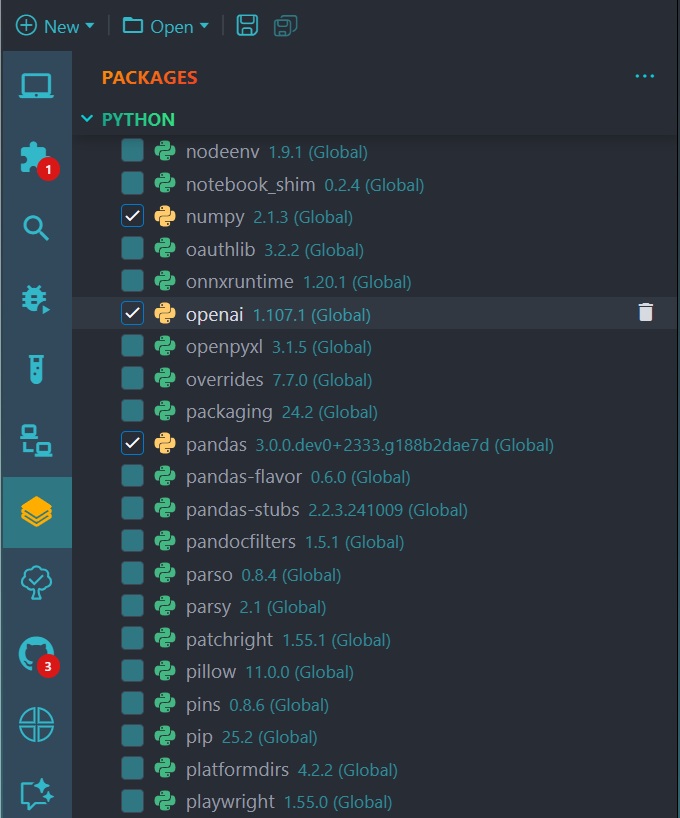The width and height of the screenshot is (680, 818).
Task: Check the pillow package checkbox
Action: [x=133, y=671]
